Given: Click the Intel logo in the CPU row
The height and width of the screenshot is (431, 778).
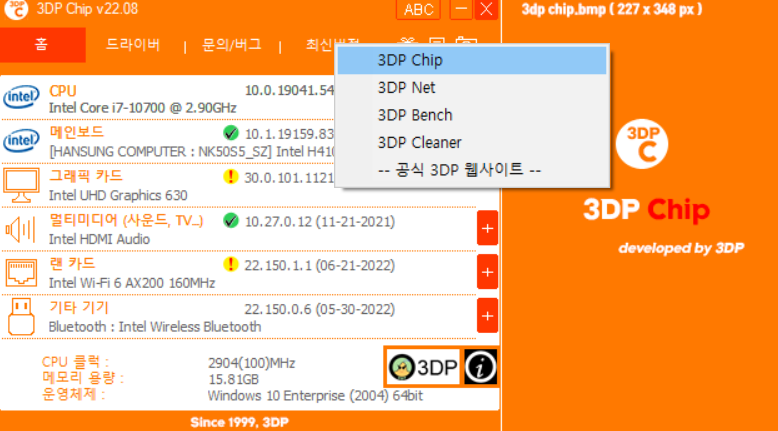Looking at the screenshot, I should (x=21, y=97).
